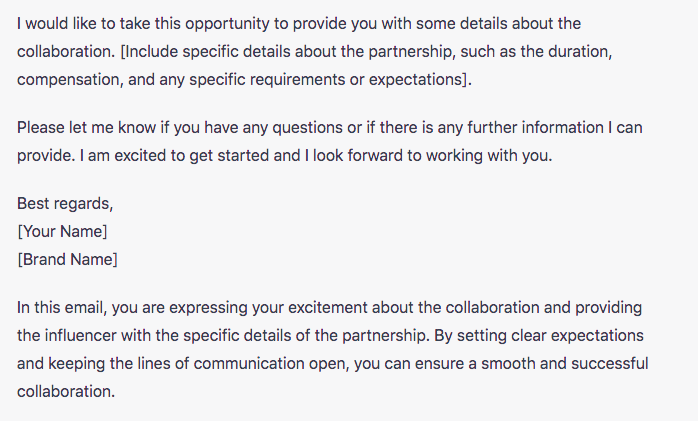Click 'In this email,' opening the summary
Image resolution: width=698 pixels, height=421 pixels.
click(62, 308)
